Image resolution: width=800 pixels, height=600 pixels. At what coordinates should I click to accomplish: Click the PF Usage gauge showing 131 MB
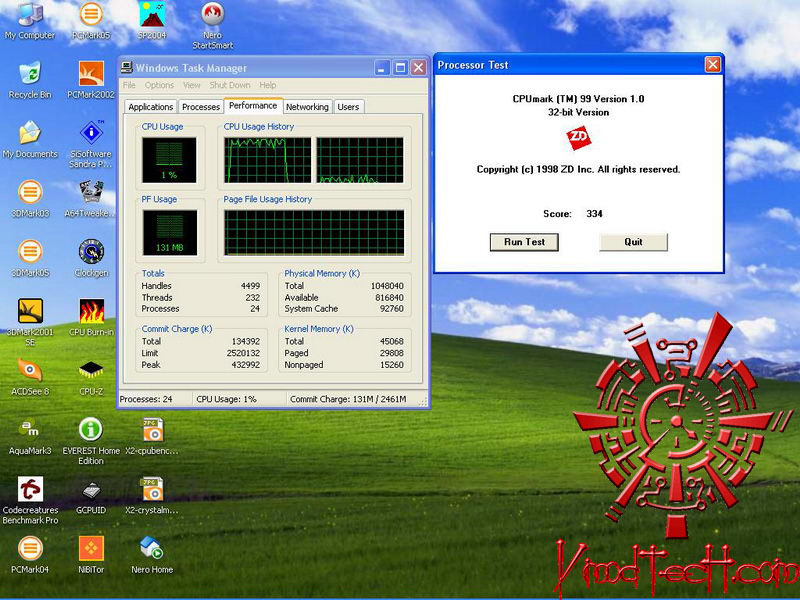click(x=169, y=233)
